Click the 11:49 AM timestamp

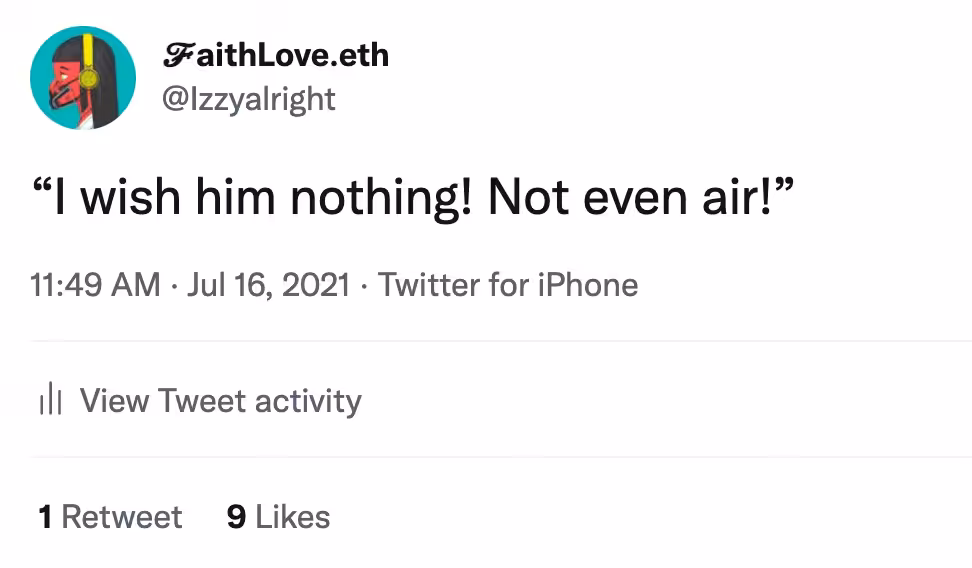tap(95, 285)
